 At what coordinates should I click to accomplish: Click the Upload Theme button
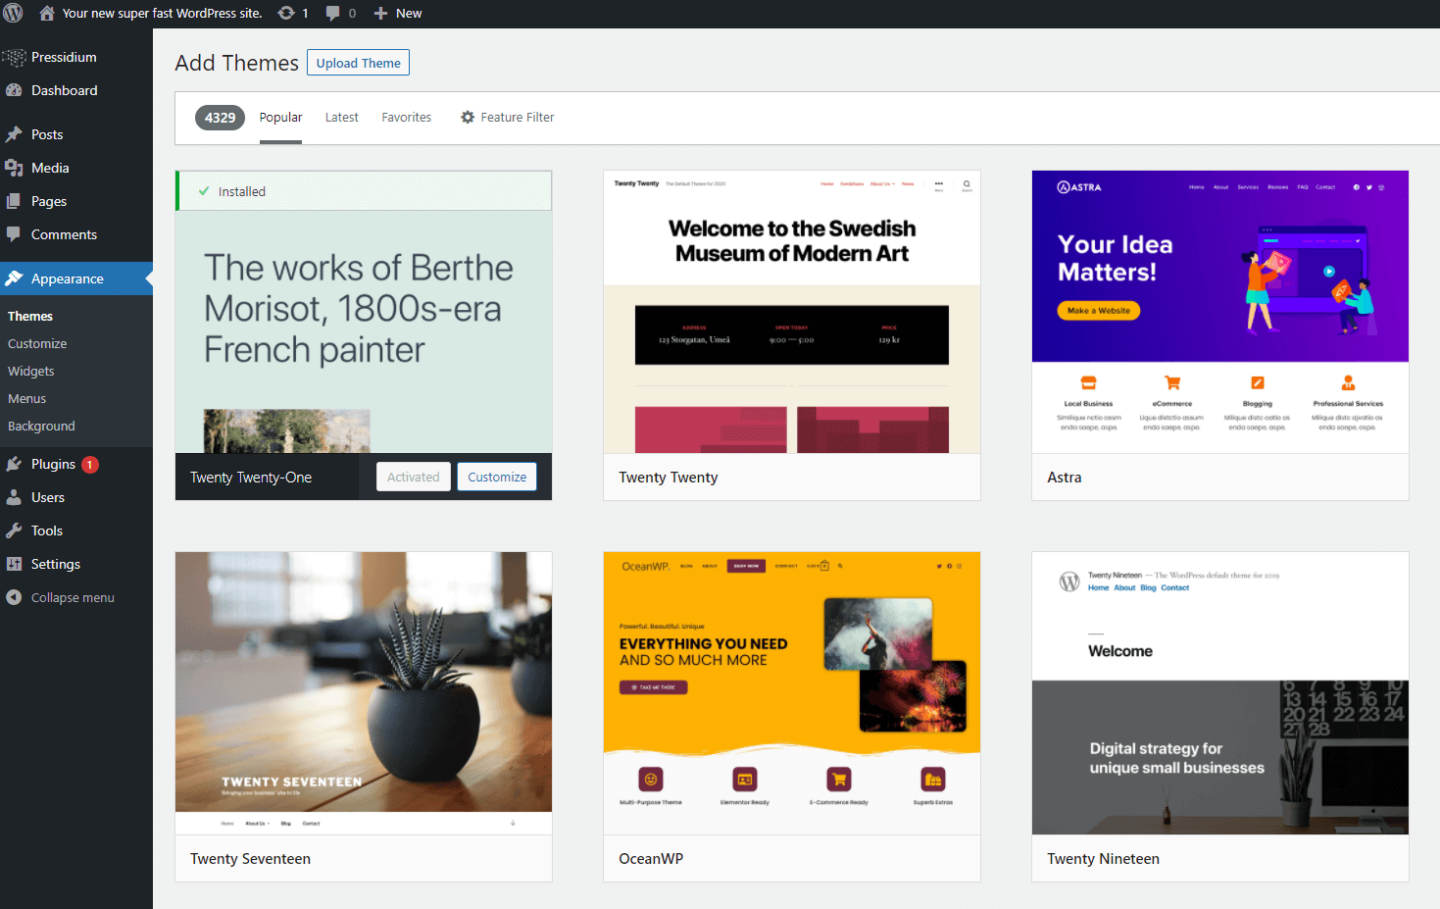[358, 63]
